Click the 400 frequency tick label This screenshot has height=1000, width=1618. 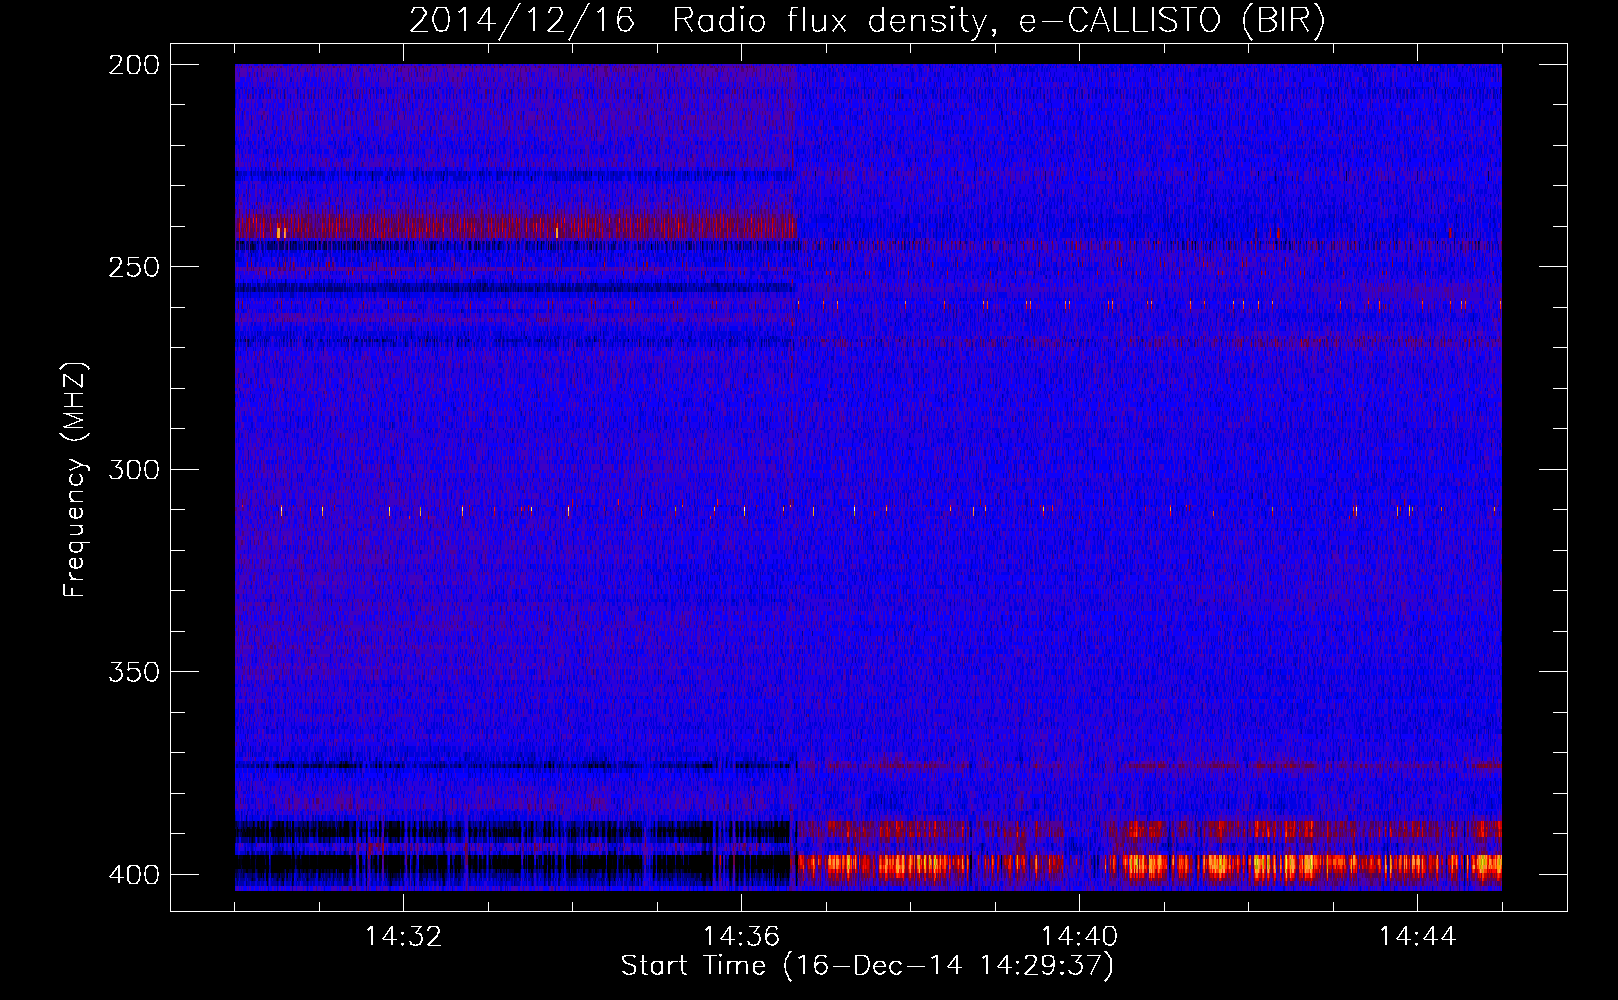point(133,875)
